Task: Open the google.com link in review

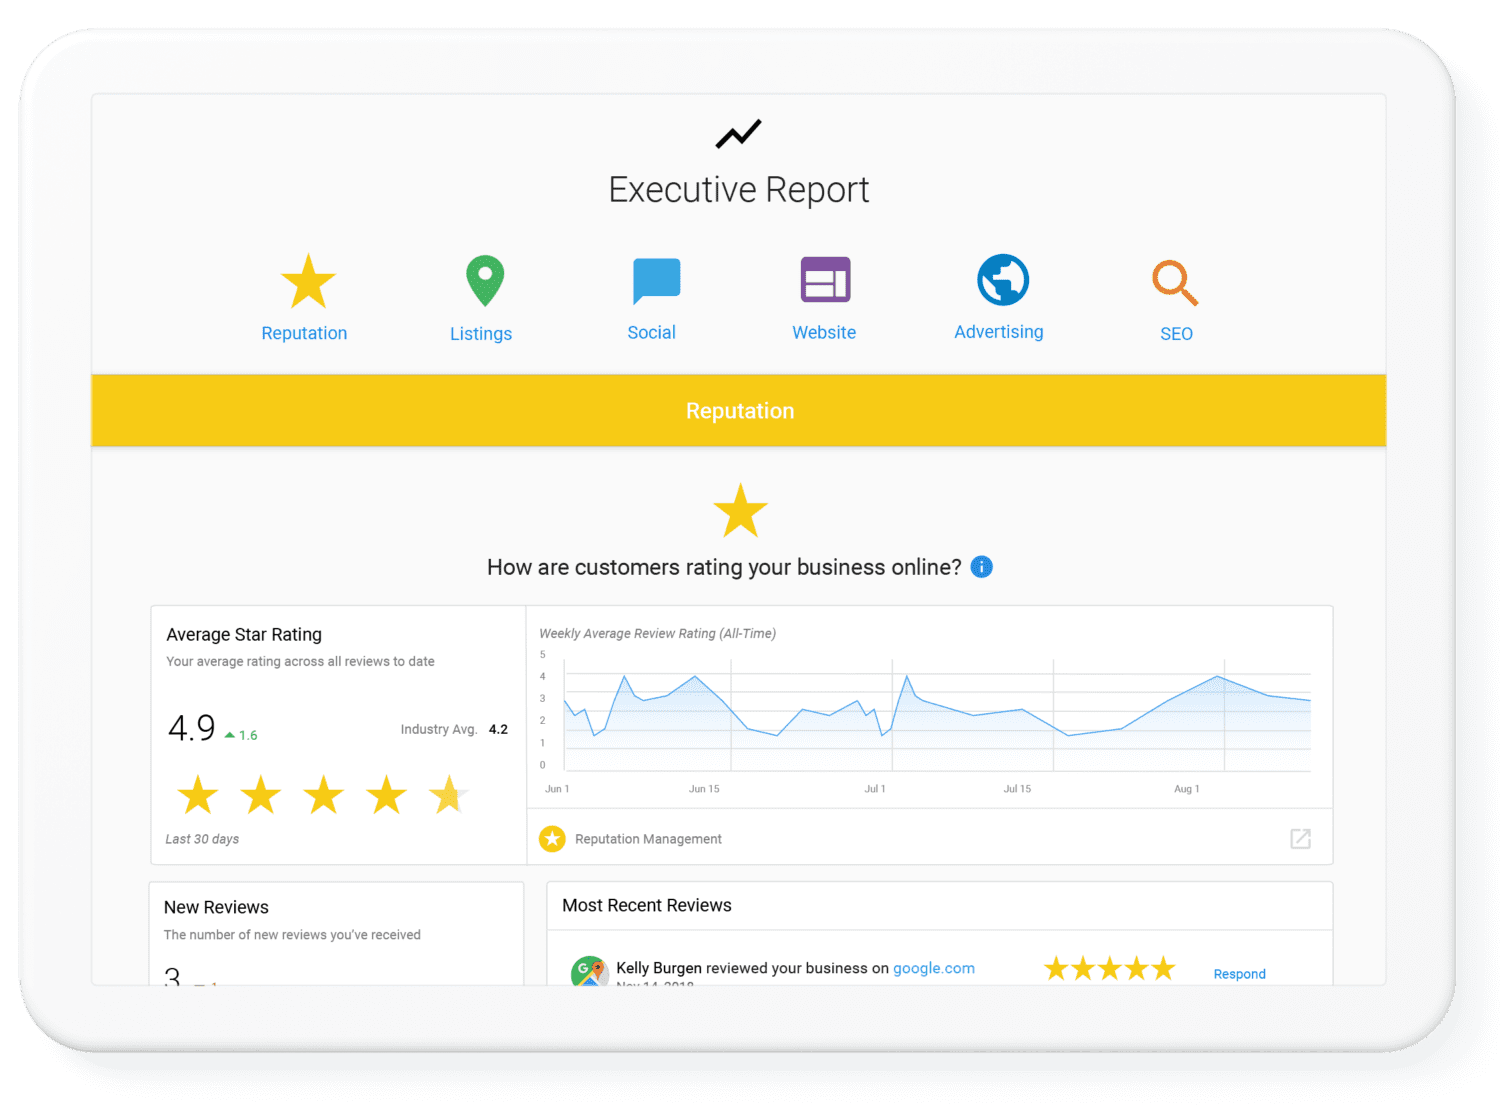Action: [x=934, y=968]
